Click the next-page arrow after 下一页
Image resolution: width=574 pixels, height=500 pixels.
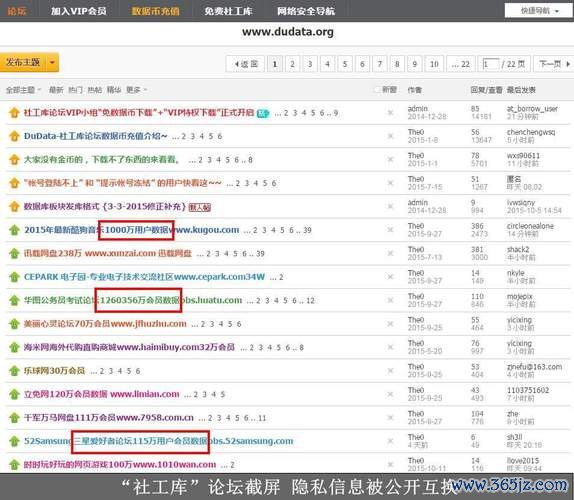[568, 64]
